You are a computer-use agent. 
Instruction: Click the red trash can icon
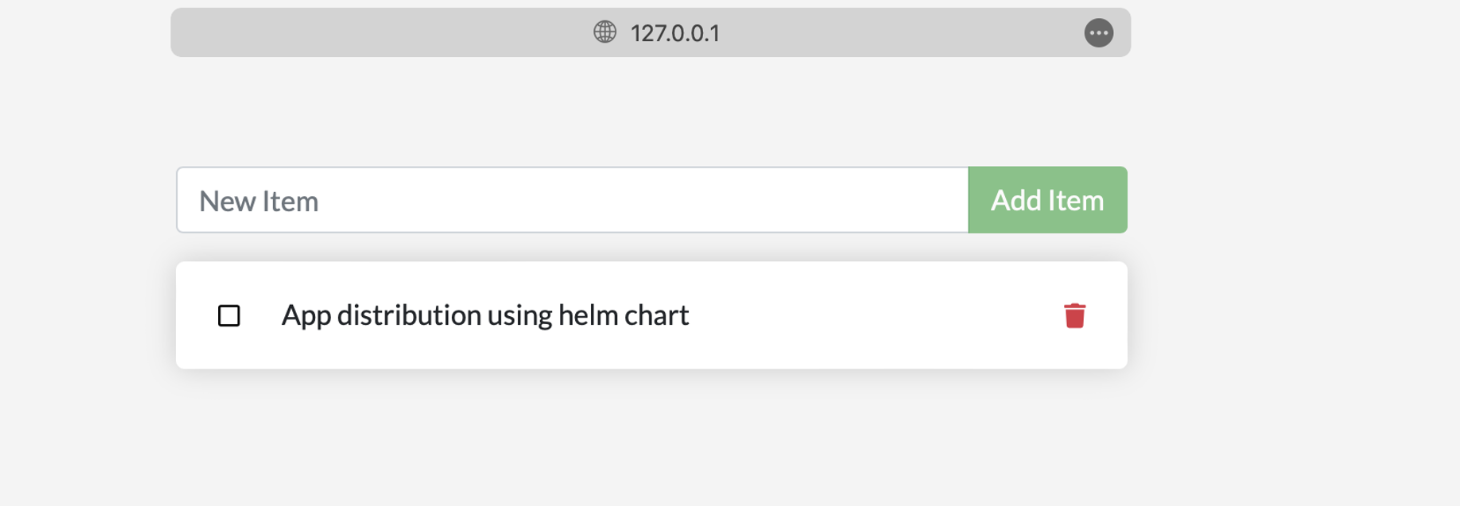(1074, 316)
